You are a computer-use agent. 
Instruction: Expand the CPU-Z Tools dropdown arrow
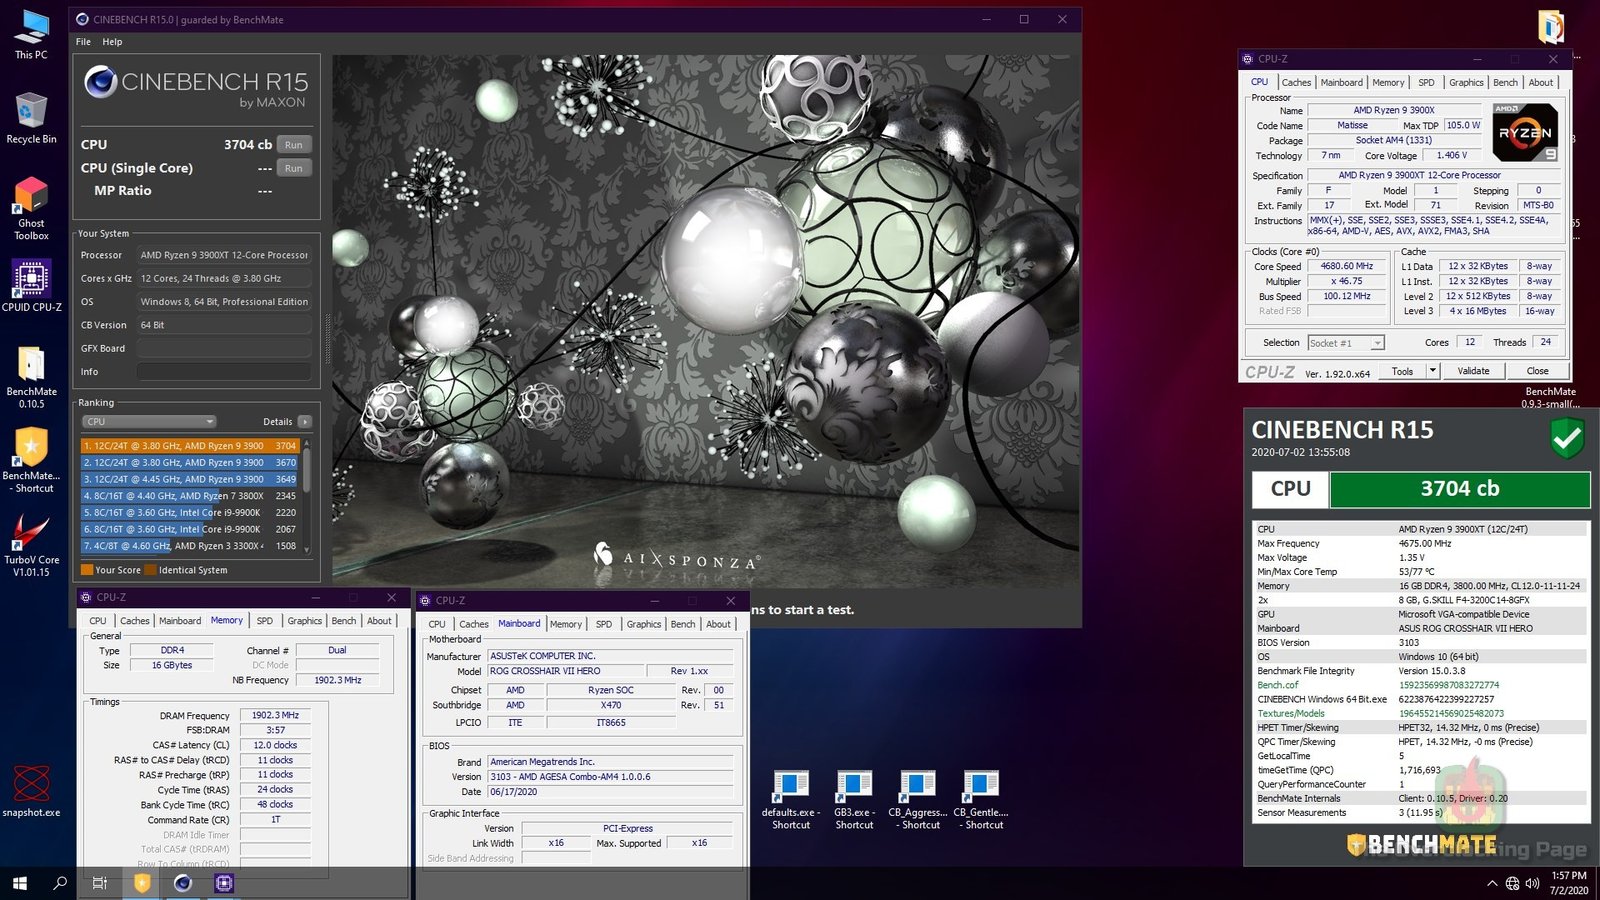click(1432, 371)
